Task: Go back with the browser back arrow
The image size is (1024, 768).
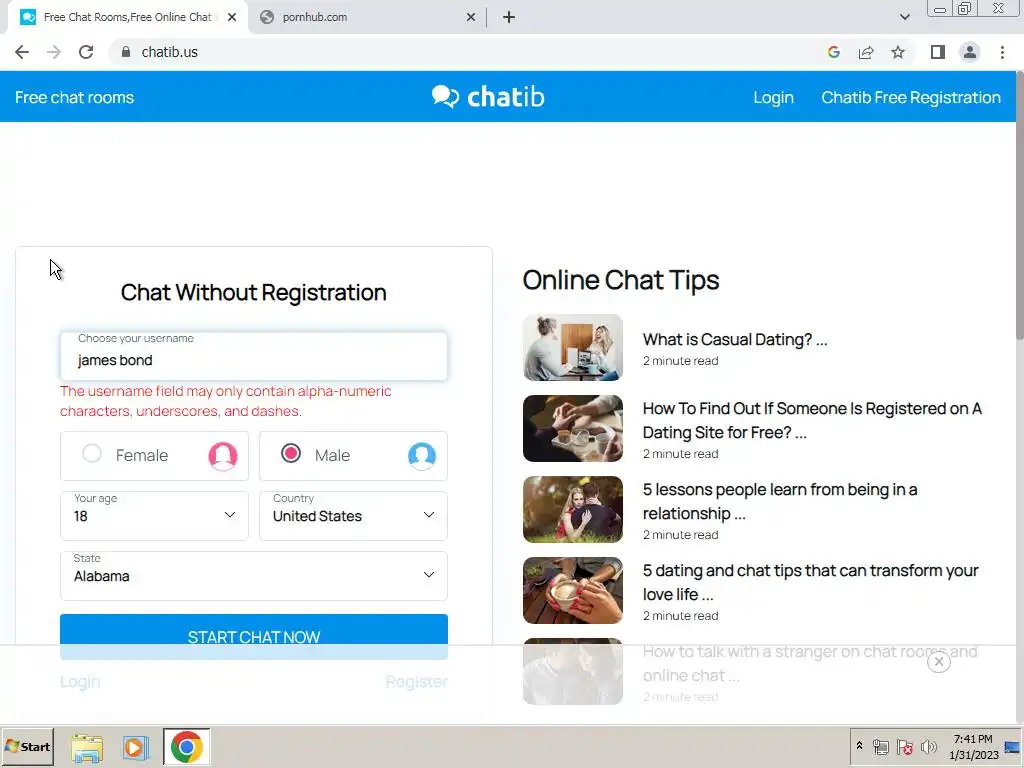Action: pos(22,52)
